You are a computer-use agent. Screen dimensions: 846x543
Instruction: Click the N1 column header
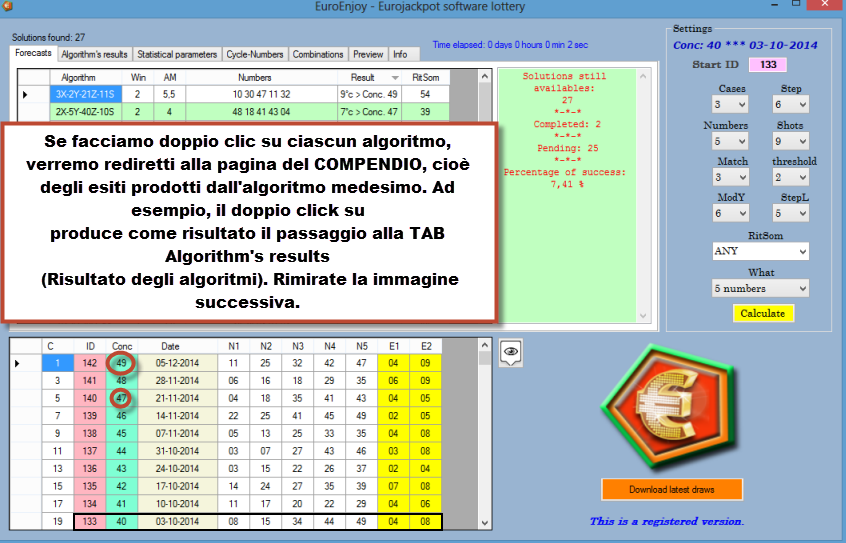coord(234,346)
